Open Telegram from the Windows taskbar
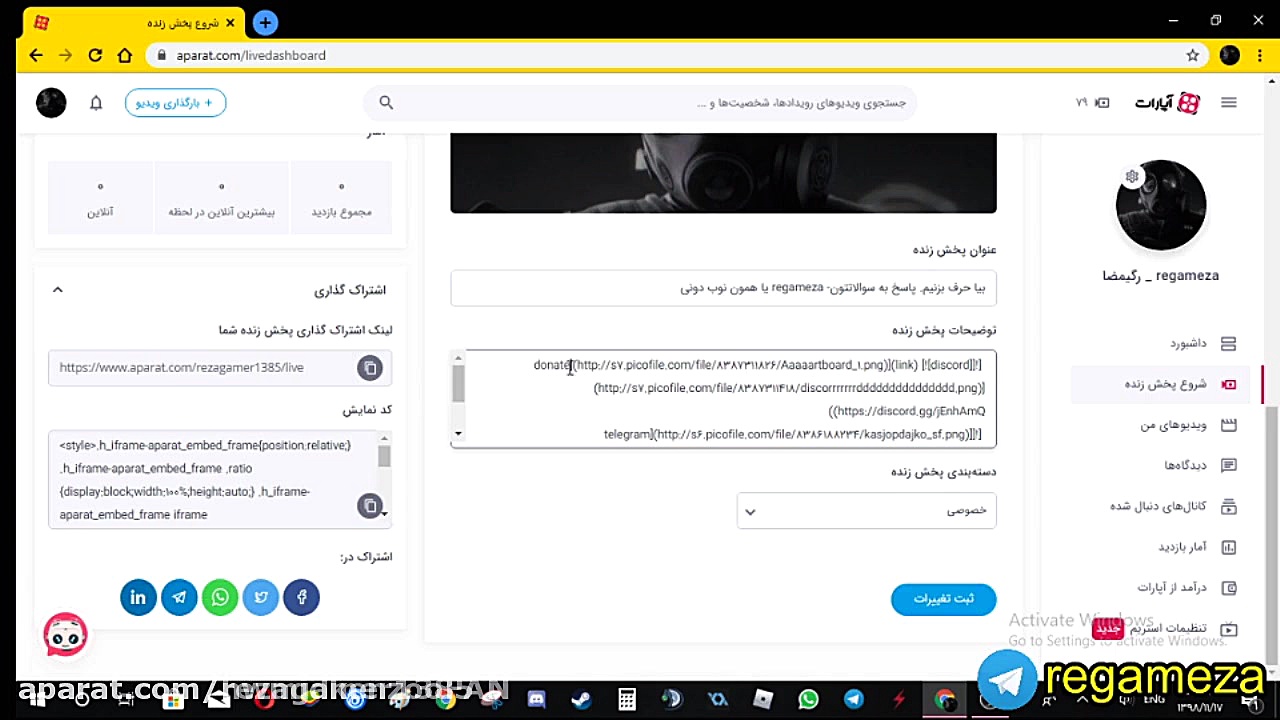The height and width of the screenshot is (720, 1280). [853, 699]
